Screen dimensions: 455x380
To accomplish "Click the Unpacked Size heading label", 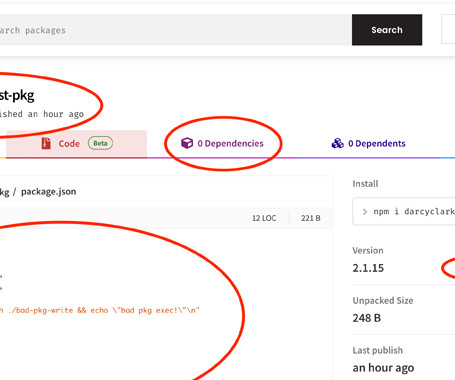I will tap(383, 300).
